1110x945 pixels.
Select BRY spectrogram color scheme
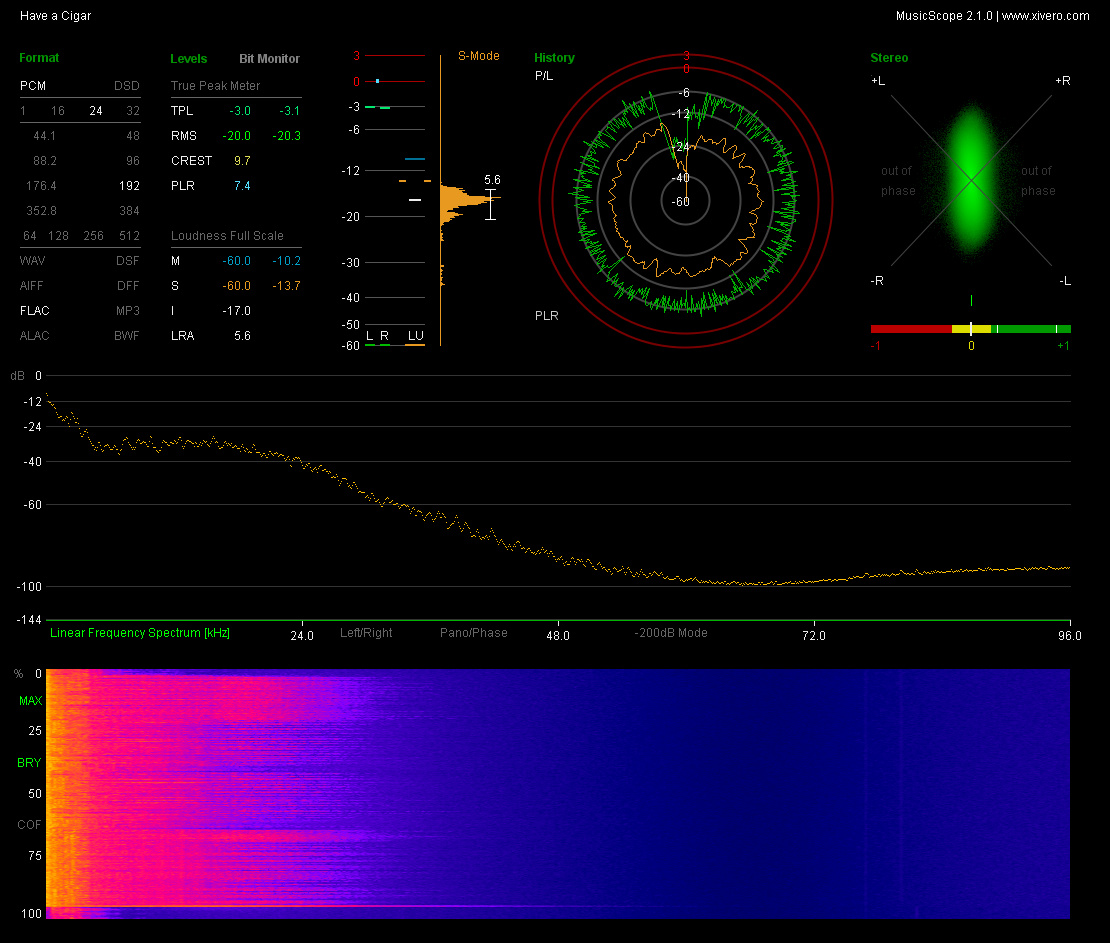(30, 763)
